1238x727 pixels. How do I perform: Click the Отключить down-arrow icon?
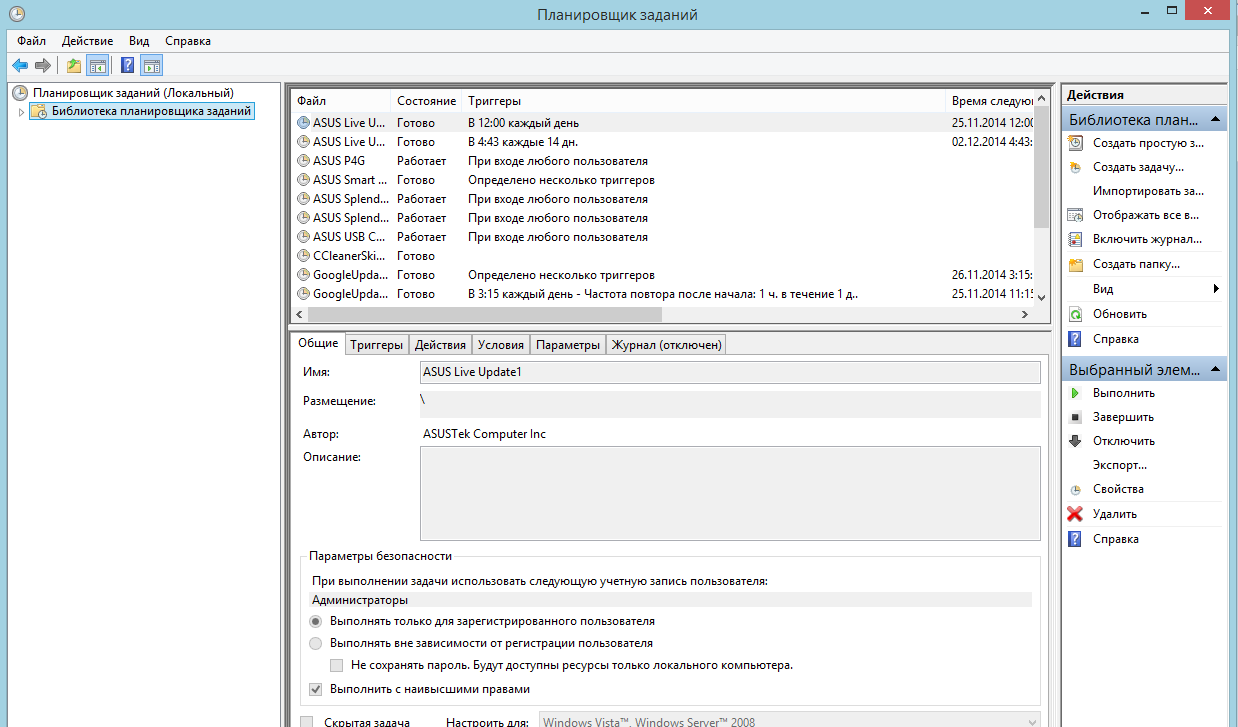click(x=1075, y=441)
